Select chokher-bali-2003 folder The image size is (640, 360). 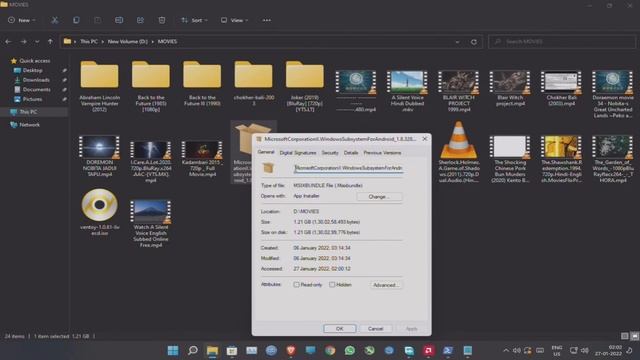click(253, 83)
